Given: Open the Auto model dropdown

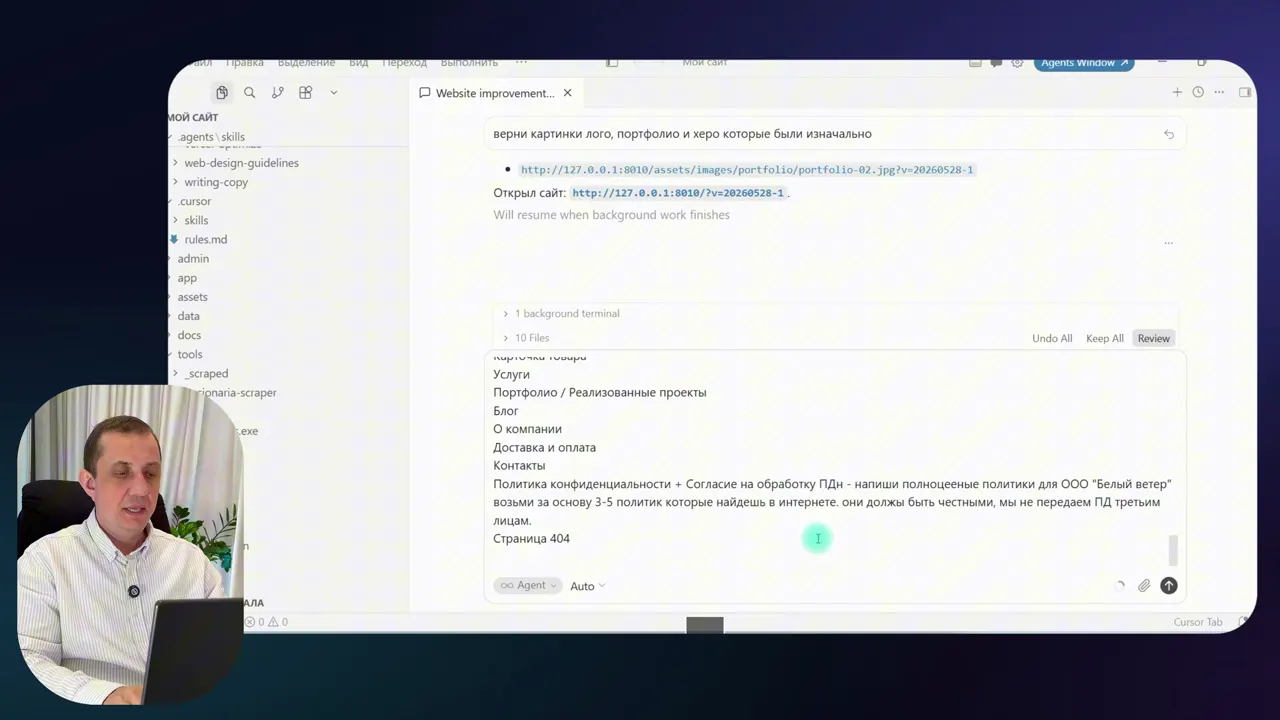Looking at the screenshot, I should click(x=588, y=586).
